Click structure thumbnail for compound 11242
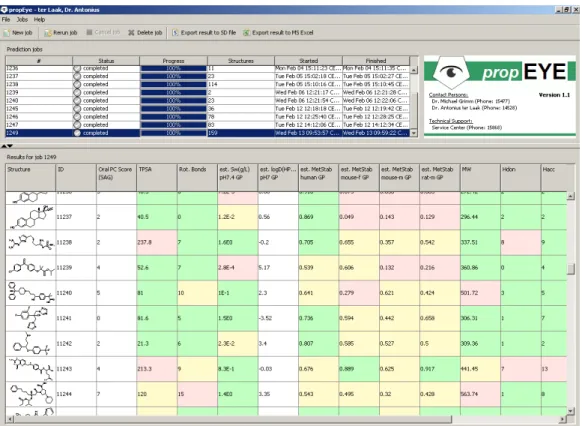This screenshot has width=582, height=426. click(x=31, y=344)
